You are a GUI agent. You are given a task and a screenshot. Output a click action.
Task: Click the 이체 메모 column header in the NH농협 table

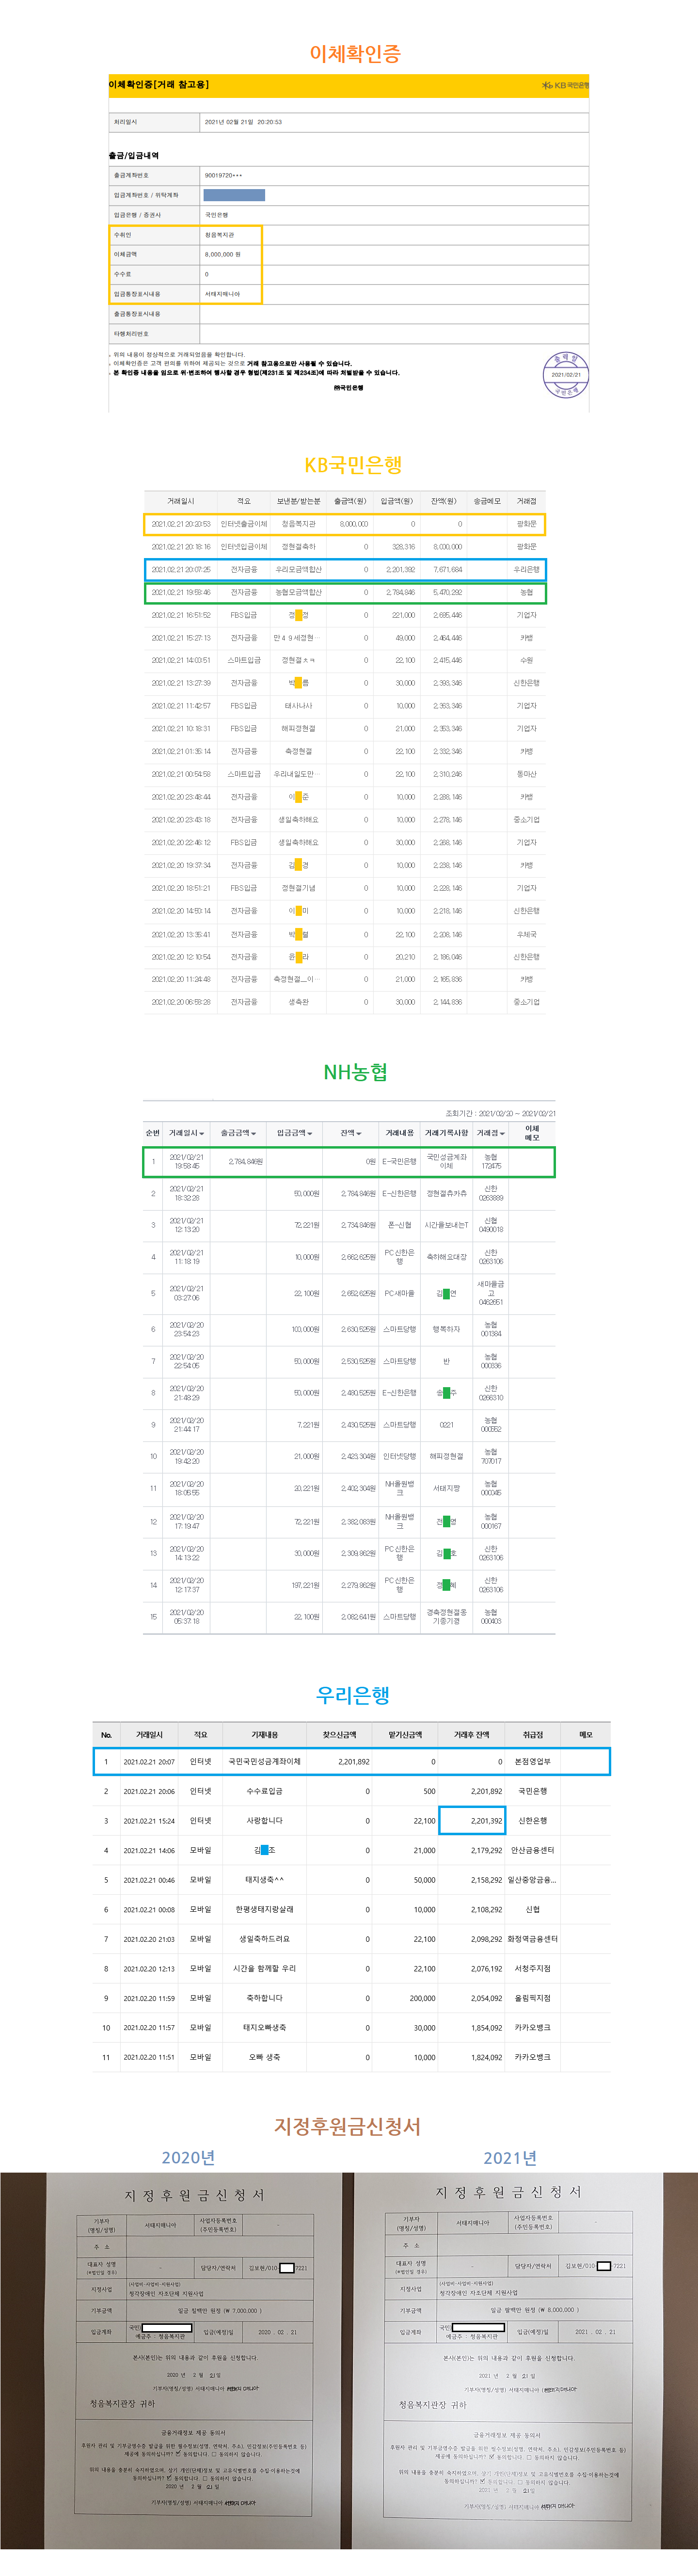[532, 1133]
